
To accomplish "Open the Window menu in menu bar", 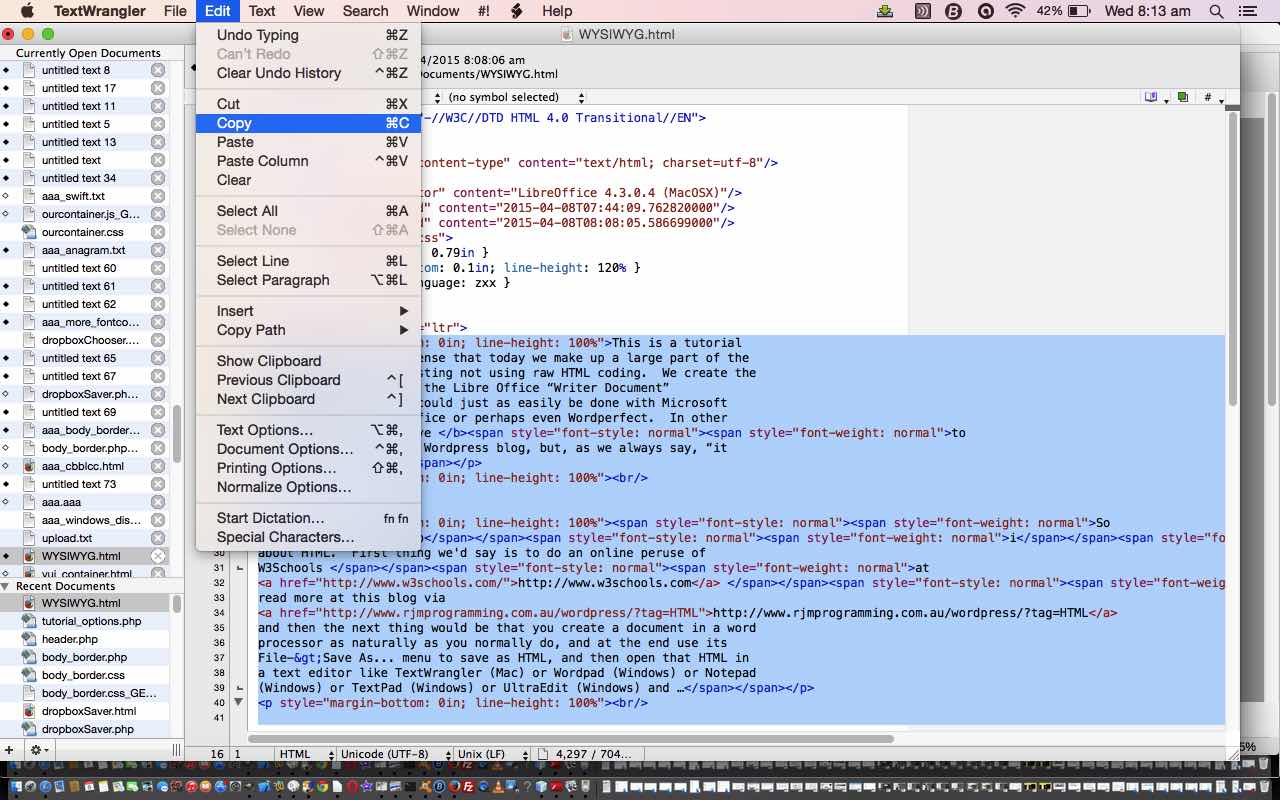I will [x=433, y=11].
